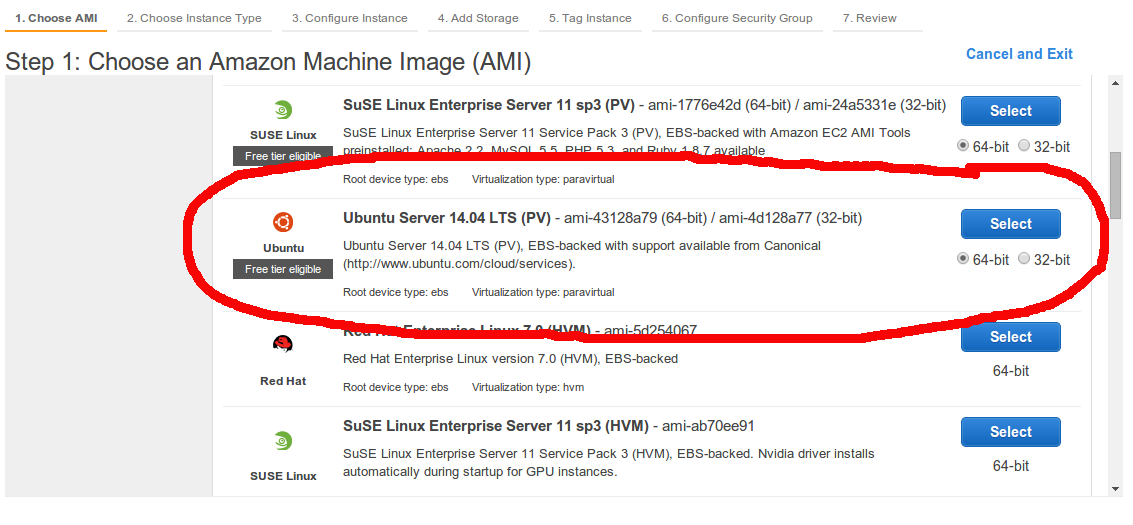
Task: Click the Ubuntu logo icon
Action: [283, 223]
